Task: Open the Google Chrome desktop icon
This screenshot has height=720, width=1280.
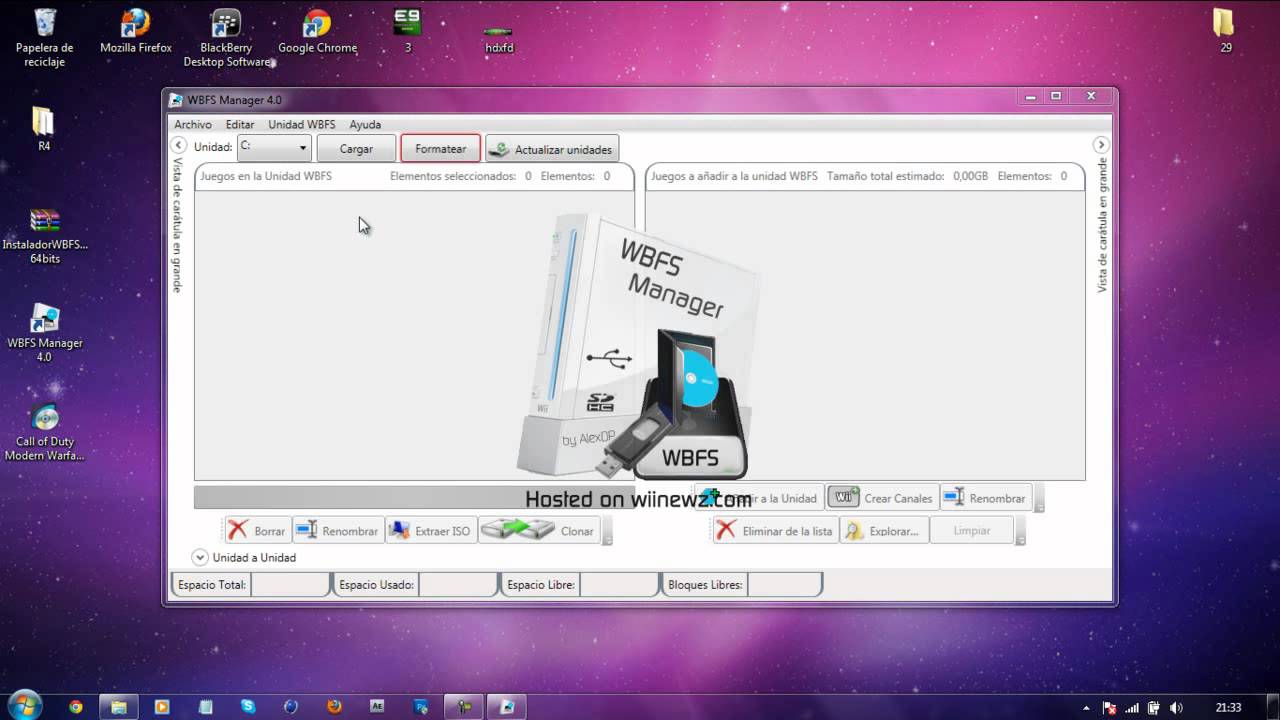Action: (x=317, y=31)
